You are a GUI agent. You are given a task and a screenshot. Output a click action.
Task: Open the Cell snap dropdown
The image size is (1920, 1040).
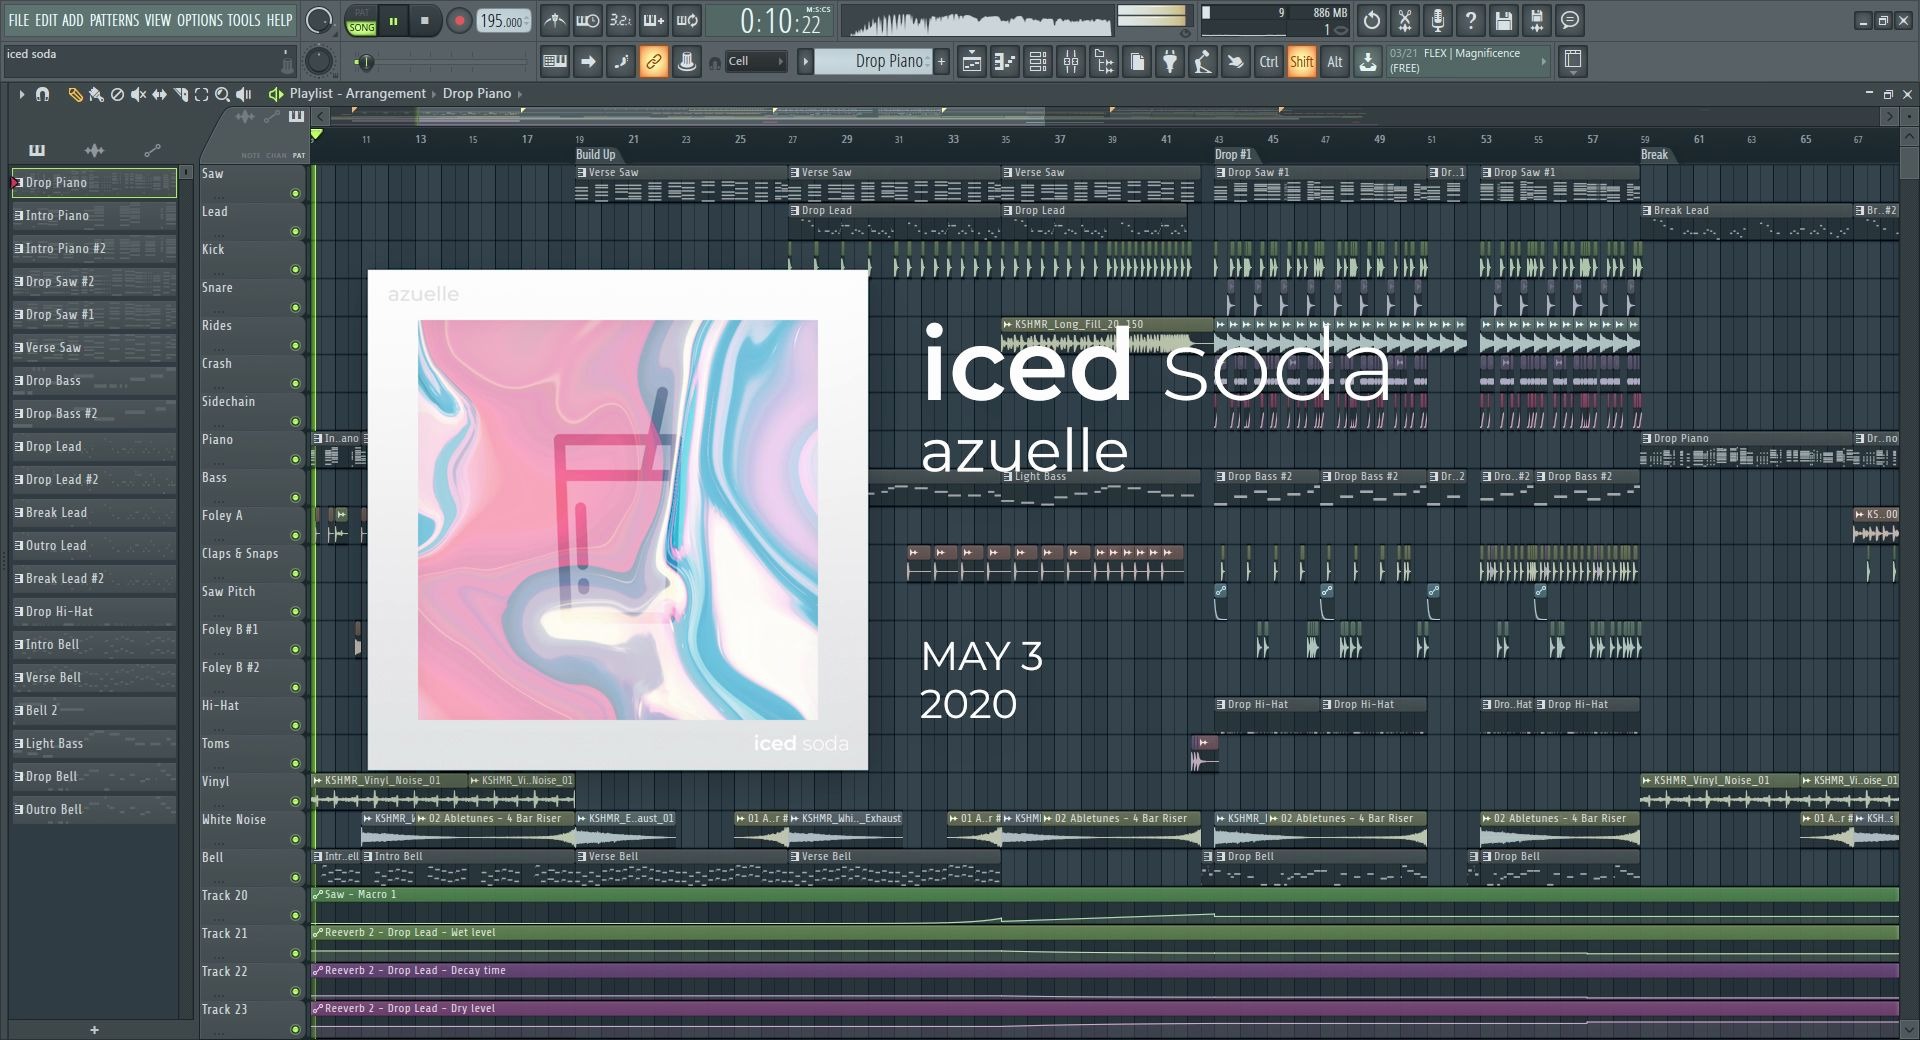click(756, 62)
